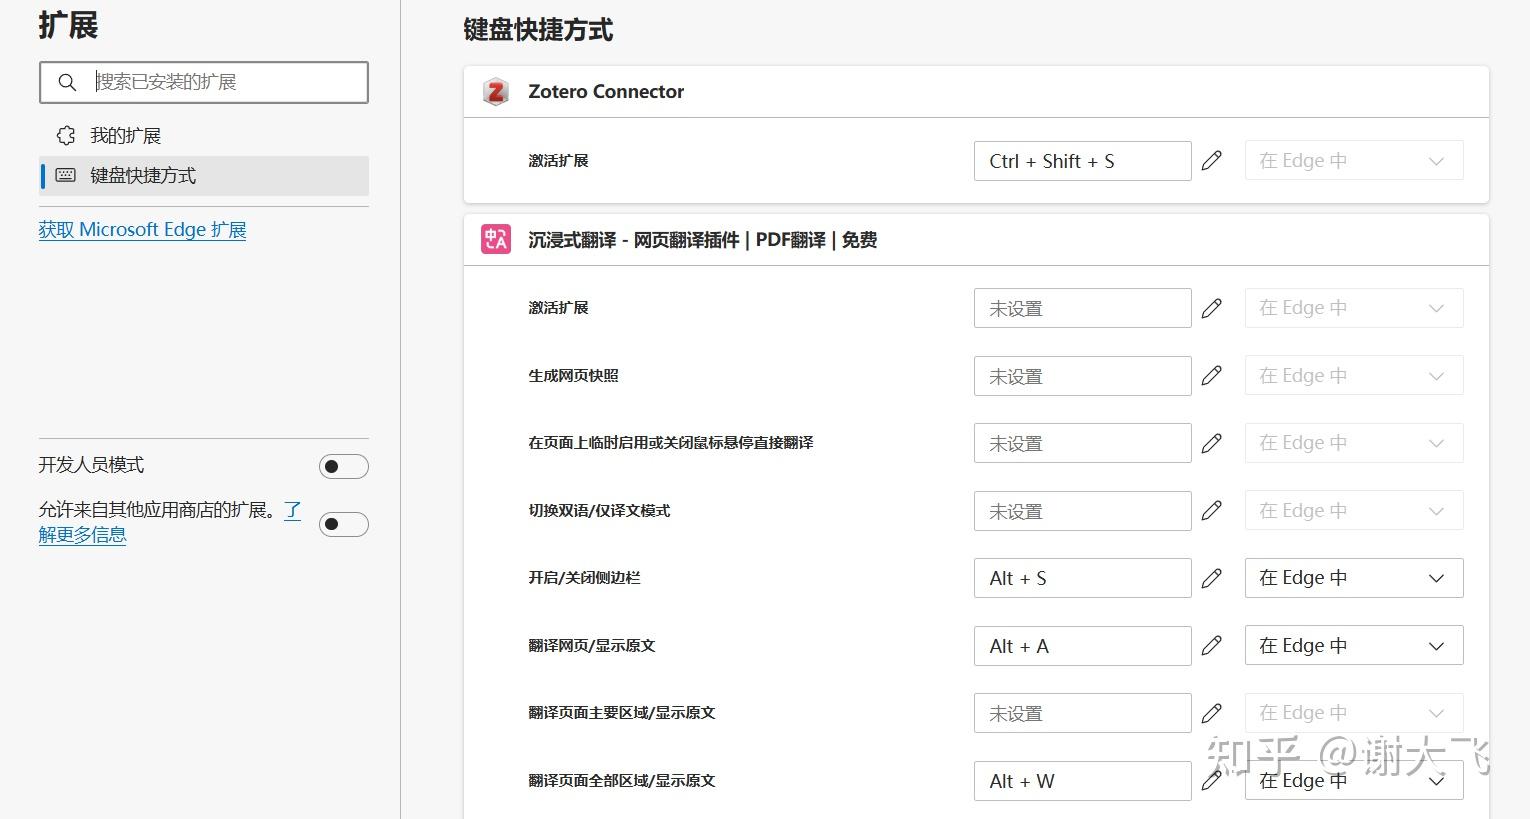Click pencil icon next to Alt + A
Screen dimensions: 1530x819
coord(1211,646)
